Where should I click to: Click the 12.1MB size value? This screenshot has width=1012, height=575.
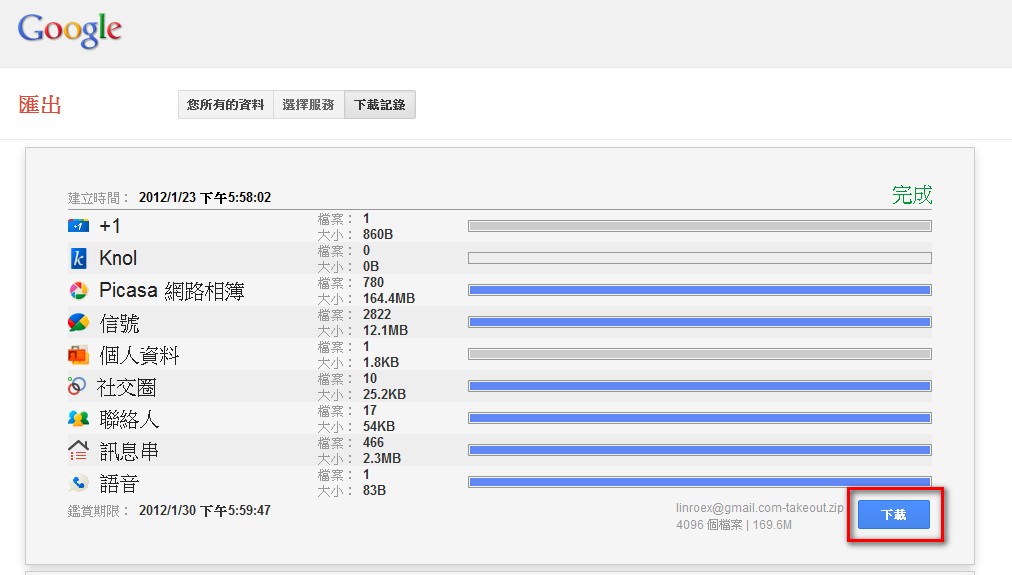pos(385,330)
